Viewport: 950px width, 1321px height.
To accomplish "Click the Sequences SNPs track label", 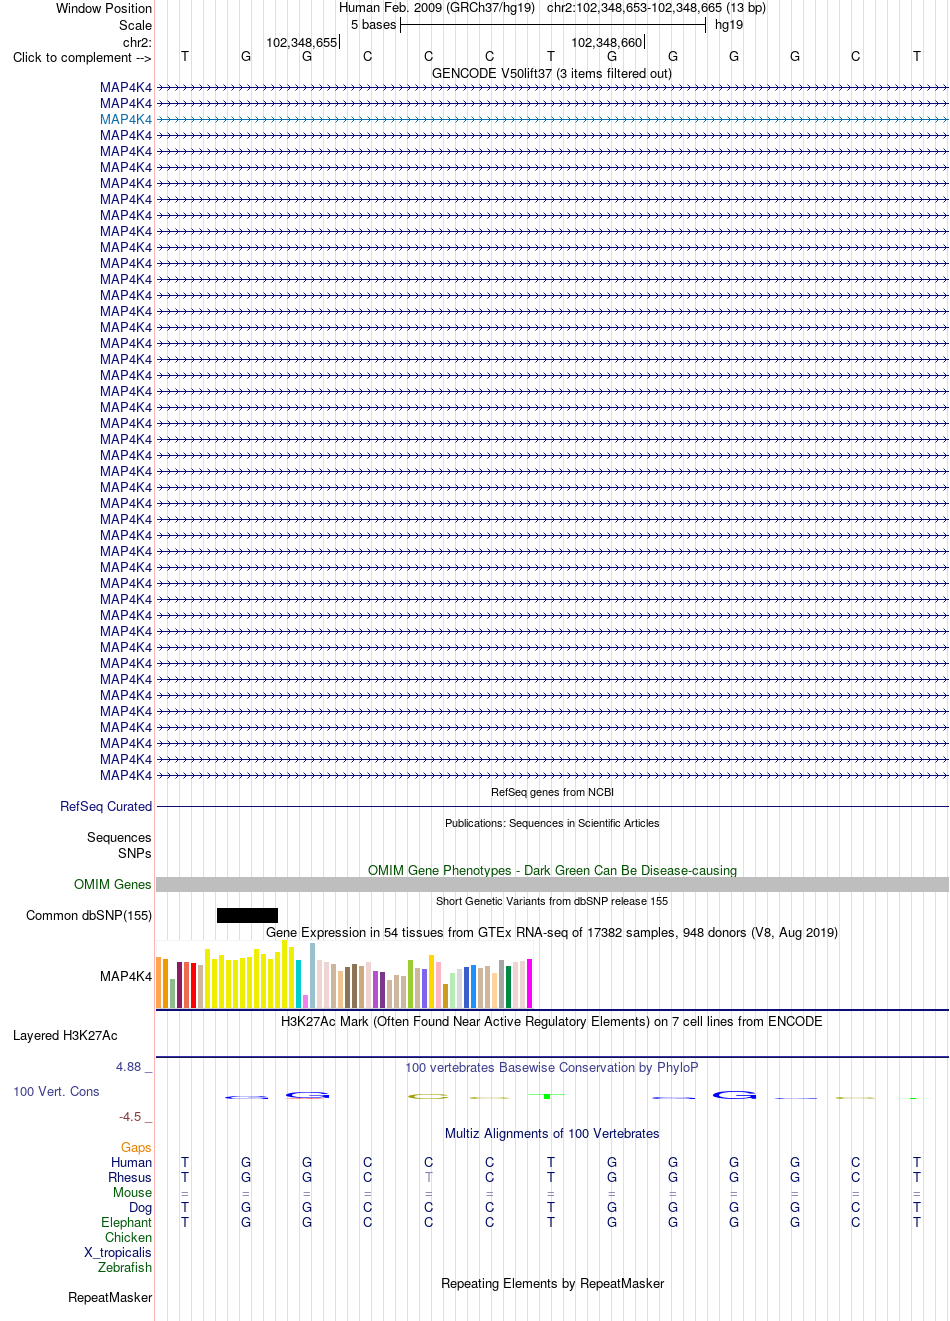I will tap(119, 845).
